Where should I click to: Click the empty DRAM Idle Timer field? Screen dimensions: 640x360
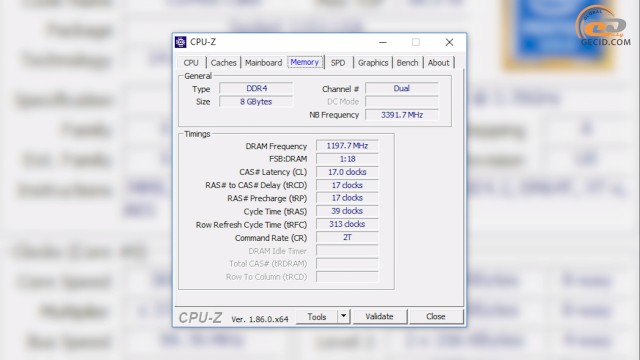pos(347,251)
